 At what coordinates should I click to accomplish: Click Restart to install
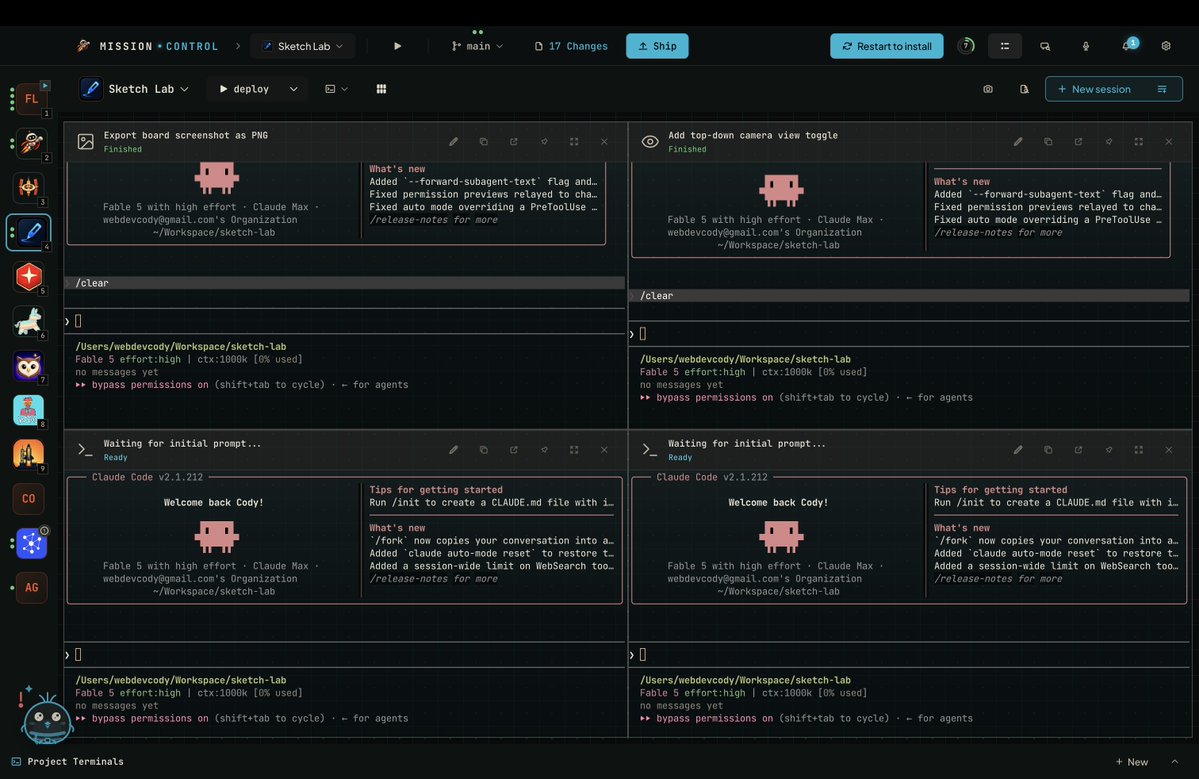tap(887, 46)
